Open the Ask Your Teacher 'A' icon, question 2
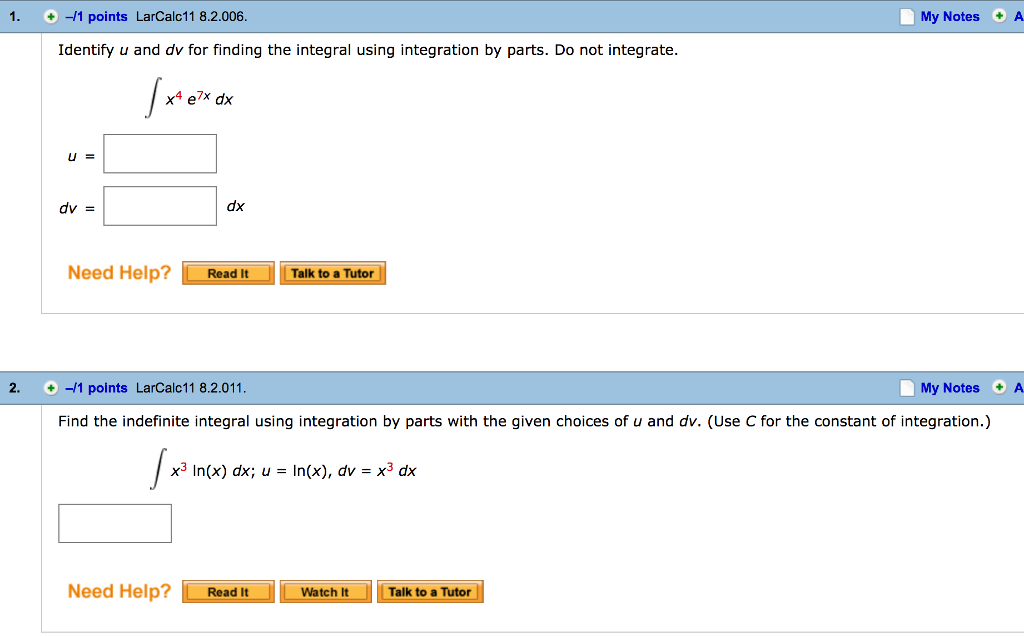1024x636 pixels. point(1018,388)
